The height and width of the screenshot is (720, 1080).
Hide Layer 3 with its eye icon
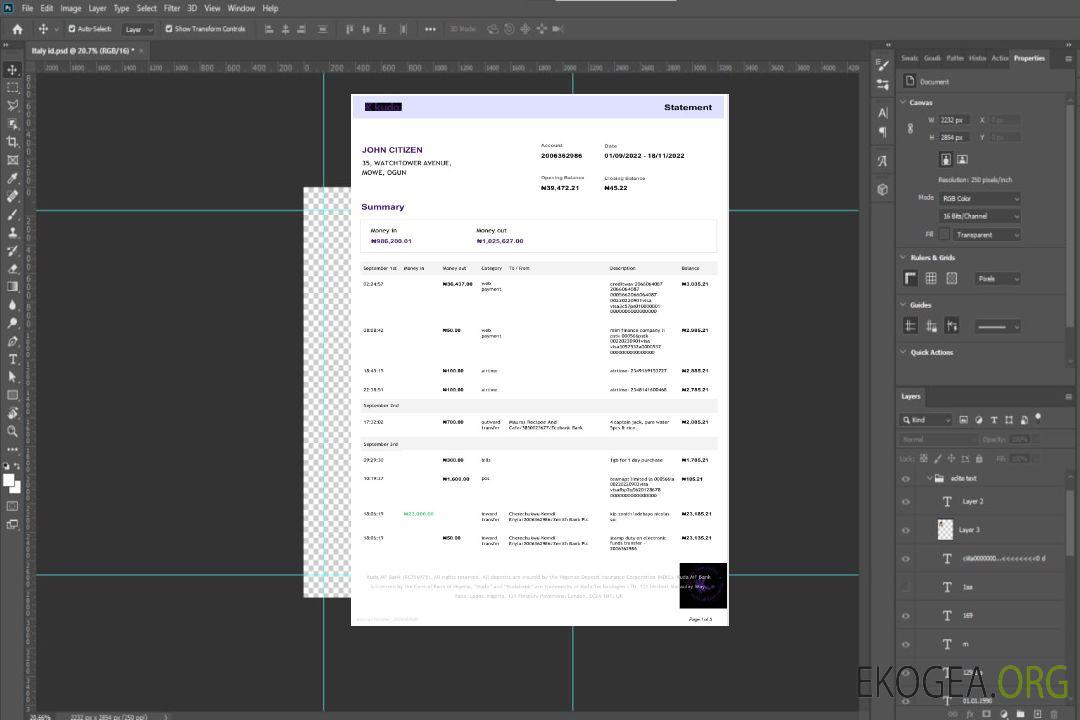coord(906,530)
